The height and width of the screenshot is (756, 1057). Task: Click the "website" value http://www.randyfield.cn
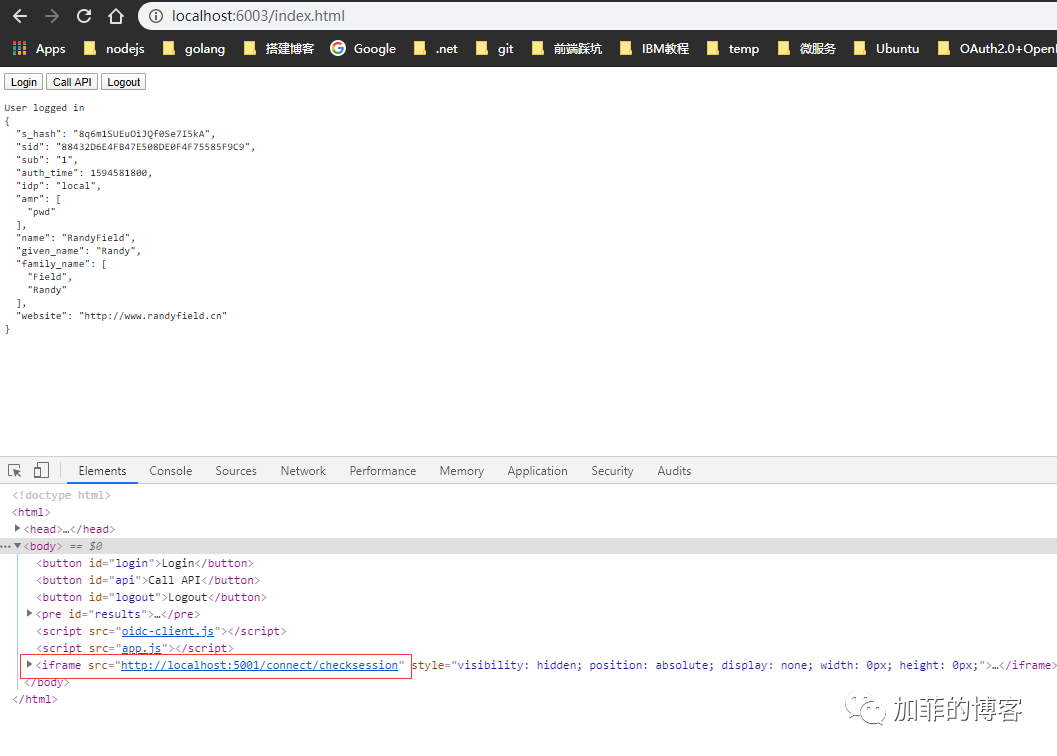153,316
